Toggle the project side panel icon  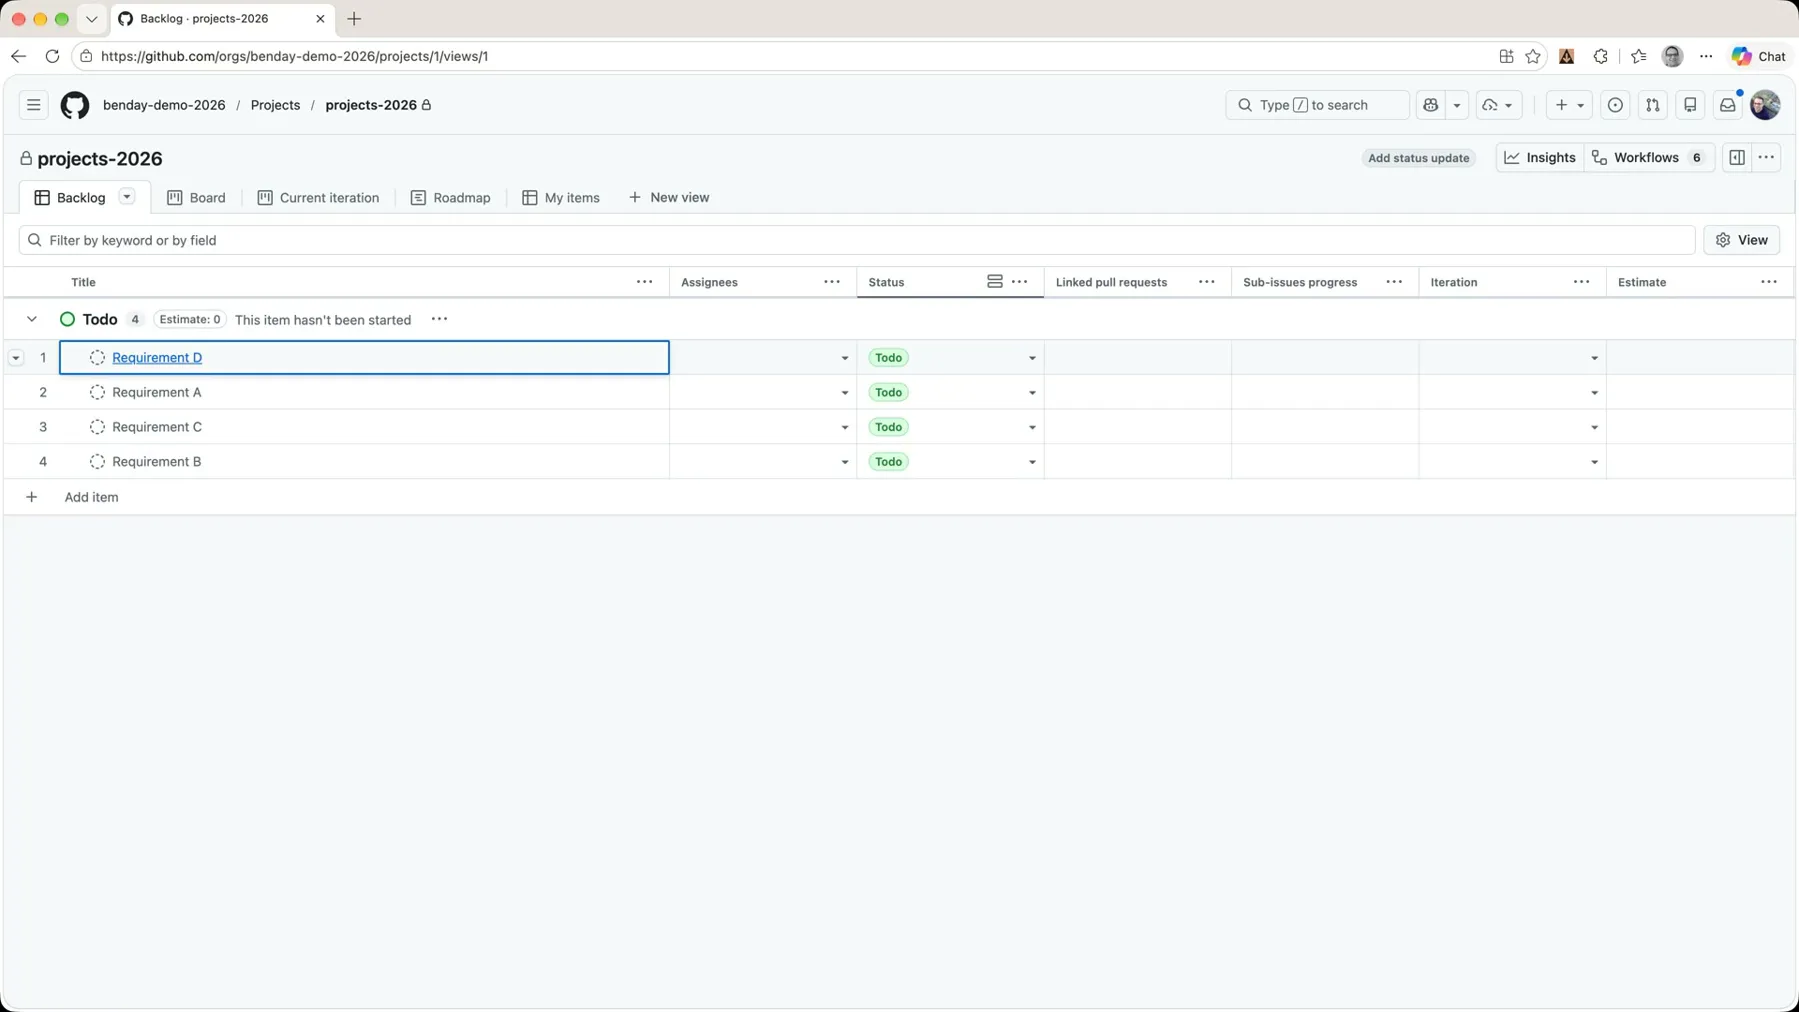coord(1737,158)
